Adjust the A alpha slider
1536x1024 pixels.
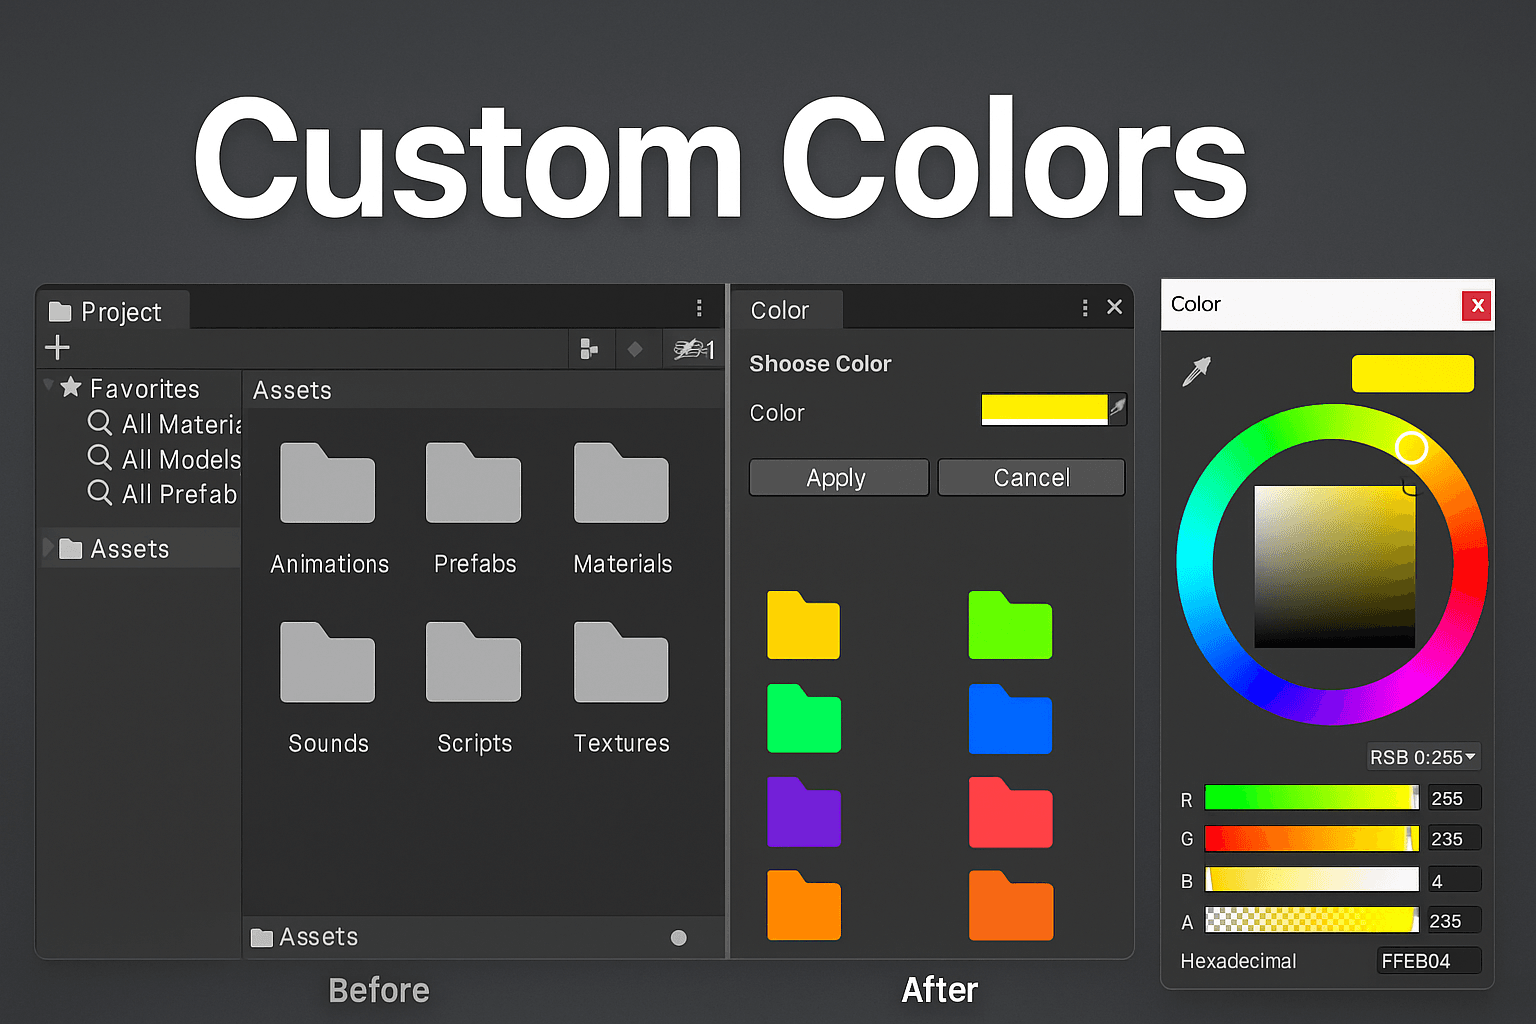tap(1312, 920)
